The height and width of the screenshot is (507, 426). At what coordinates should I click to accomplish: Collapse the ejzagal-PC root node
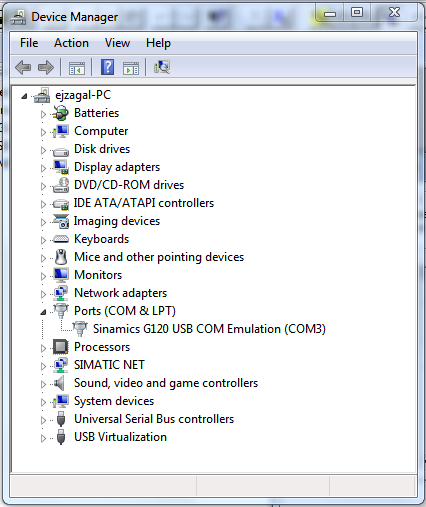tap(24, 97)
